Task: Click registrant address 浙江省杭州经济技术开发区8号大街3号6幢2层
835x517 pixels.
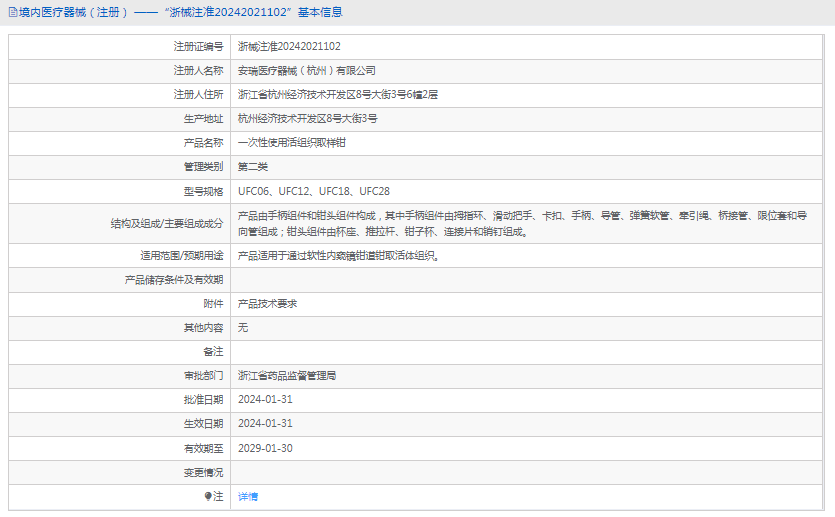Action: [338, 95]
